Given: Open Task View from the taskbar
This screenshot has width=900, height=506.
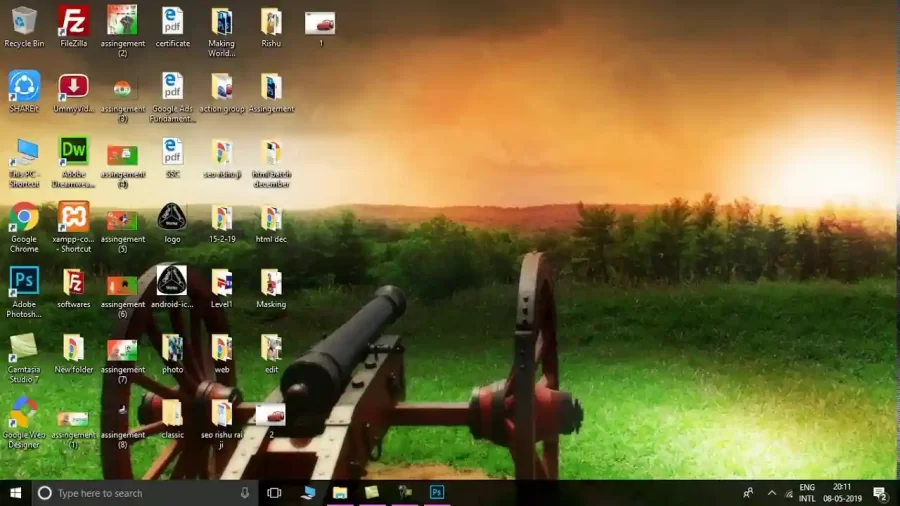Looking at the screenshot, I should [x=274, y=493].
